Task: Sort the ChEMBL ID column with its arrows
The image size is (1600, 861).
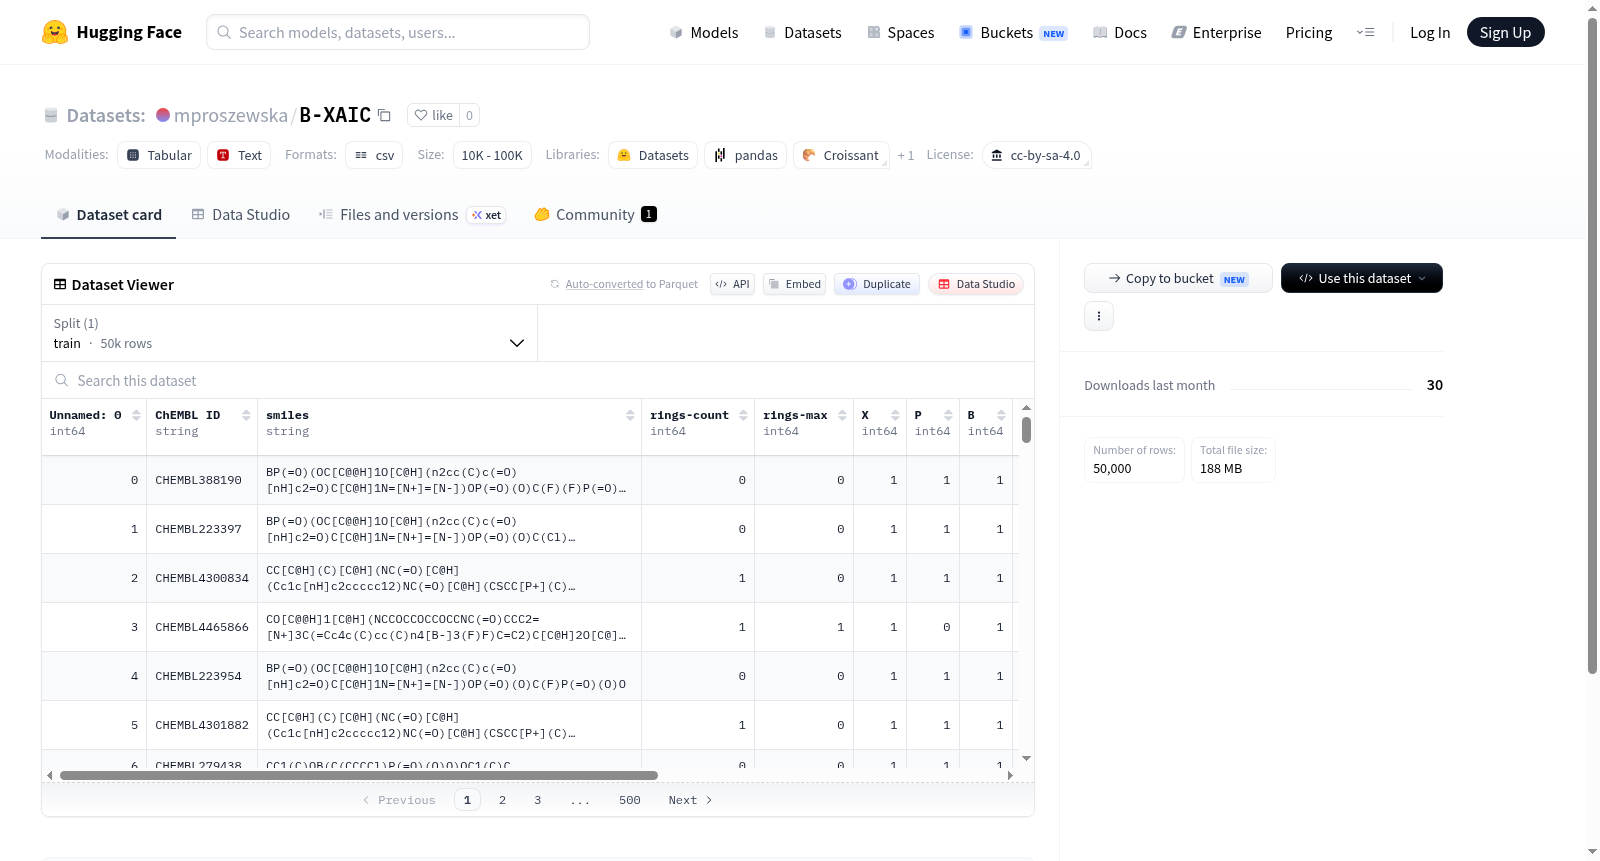Action: tap(246, 415)
